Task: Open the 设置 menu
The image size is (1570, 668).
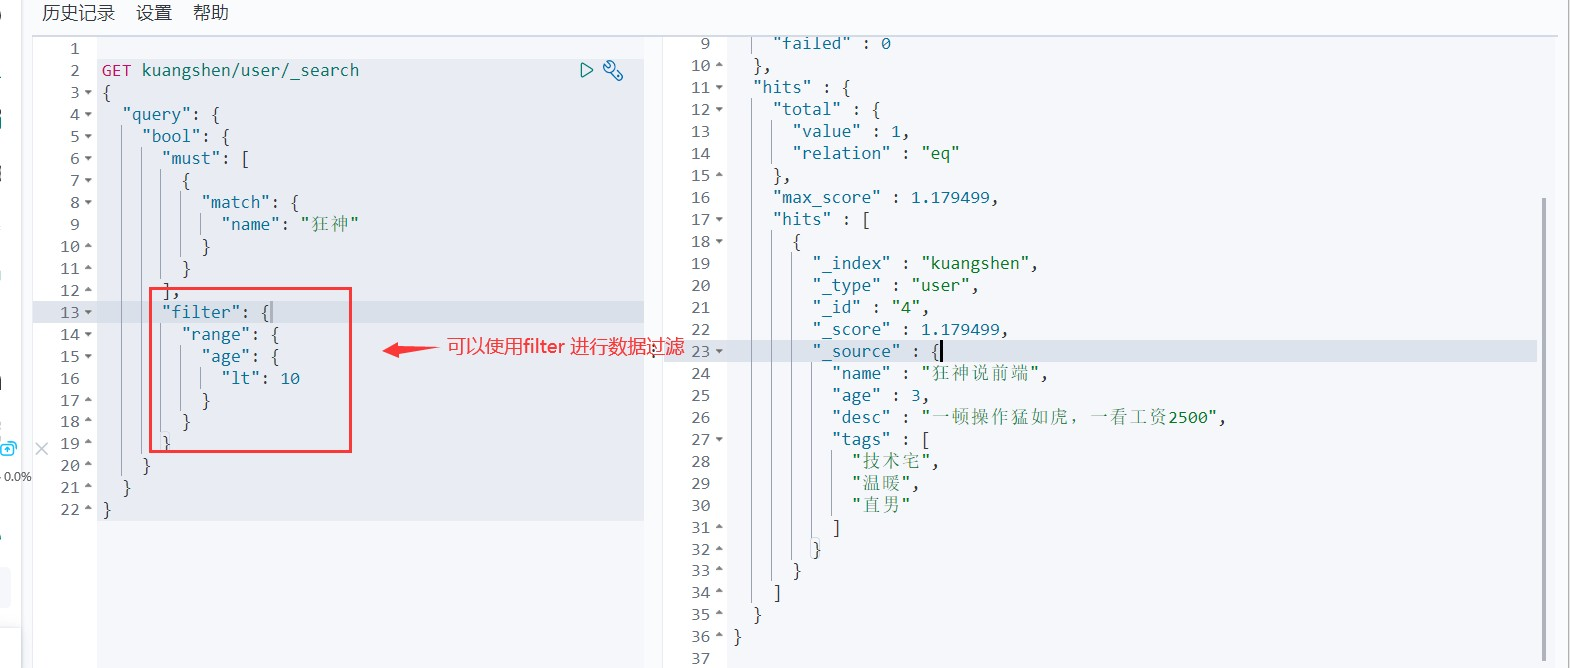Action: (x=154, y=13)
